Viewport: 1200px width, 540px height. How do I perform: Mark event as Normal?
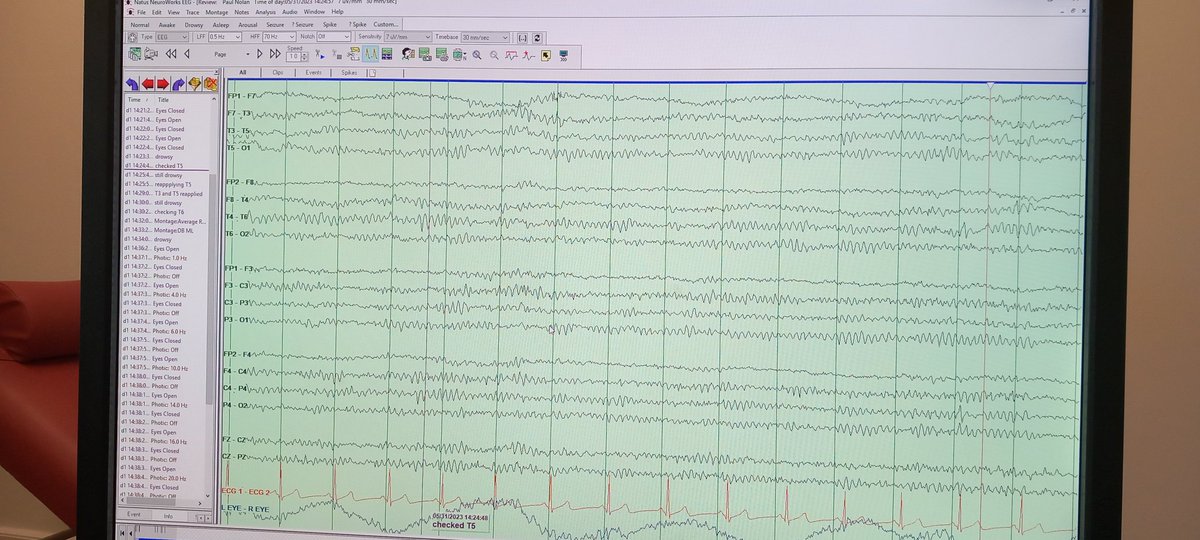tap(140, 23)
